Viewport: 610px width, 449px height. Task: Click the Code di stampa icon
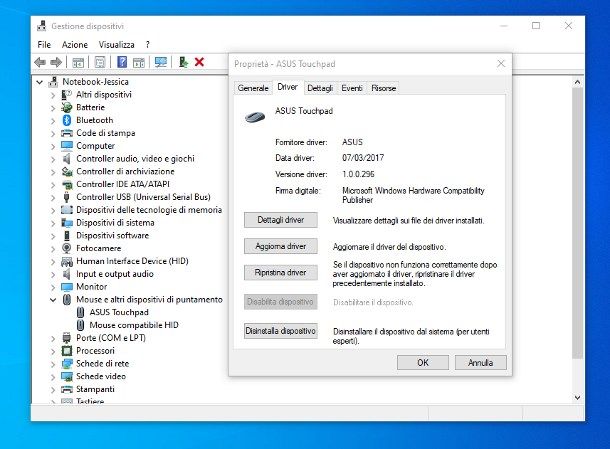click(x=67, y=133)
